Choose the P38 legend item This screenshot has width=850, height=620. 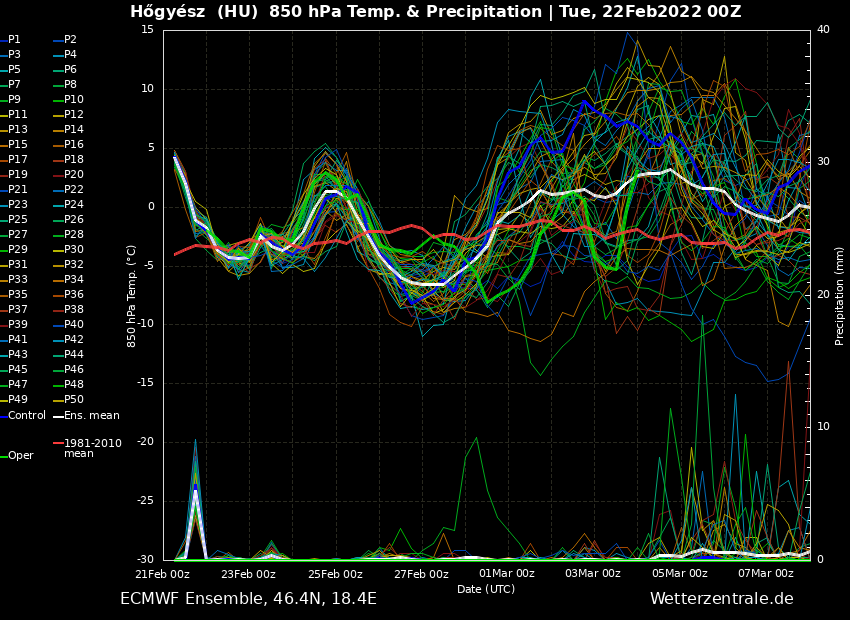tap(74, 310)
